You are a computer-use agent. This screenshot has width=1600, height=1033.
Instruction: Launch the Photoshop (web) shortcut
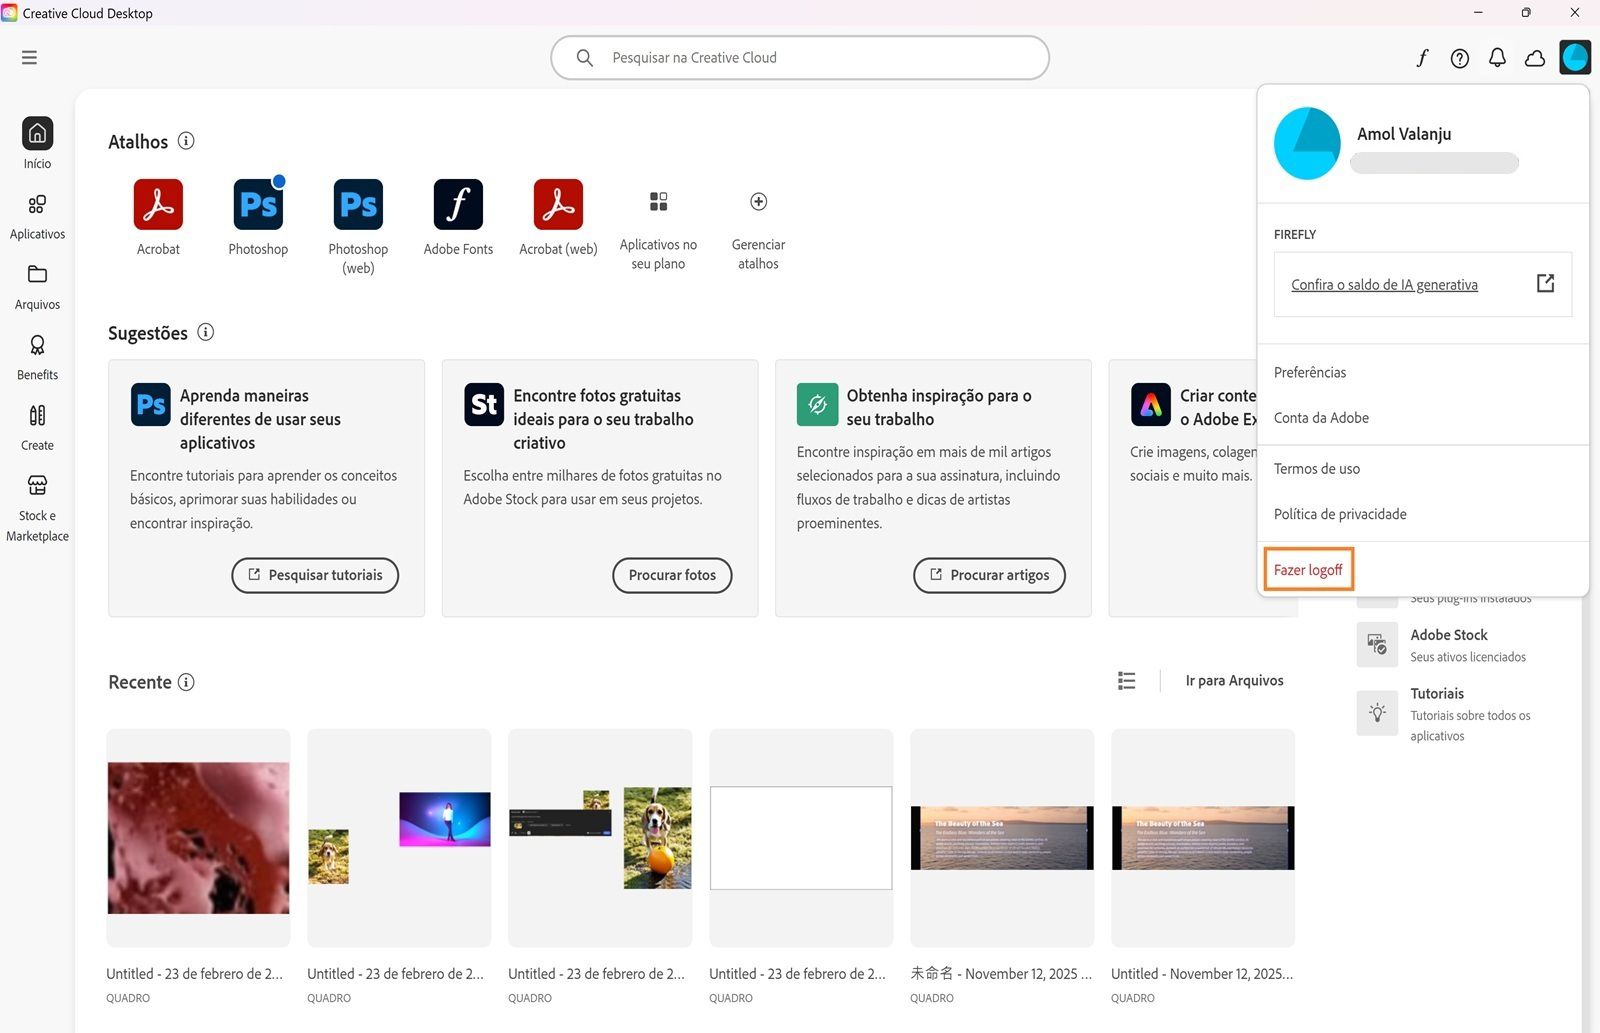[x=358, y=204]
